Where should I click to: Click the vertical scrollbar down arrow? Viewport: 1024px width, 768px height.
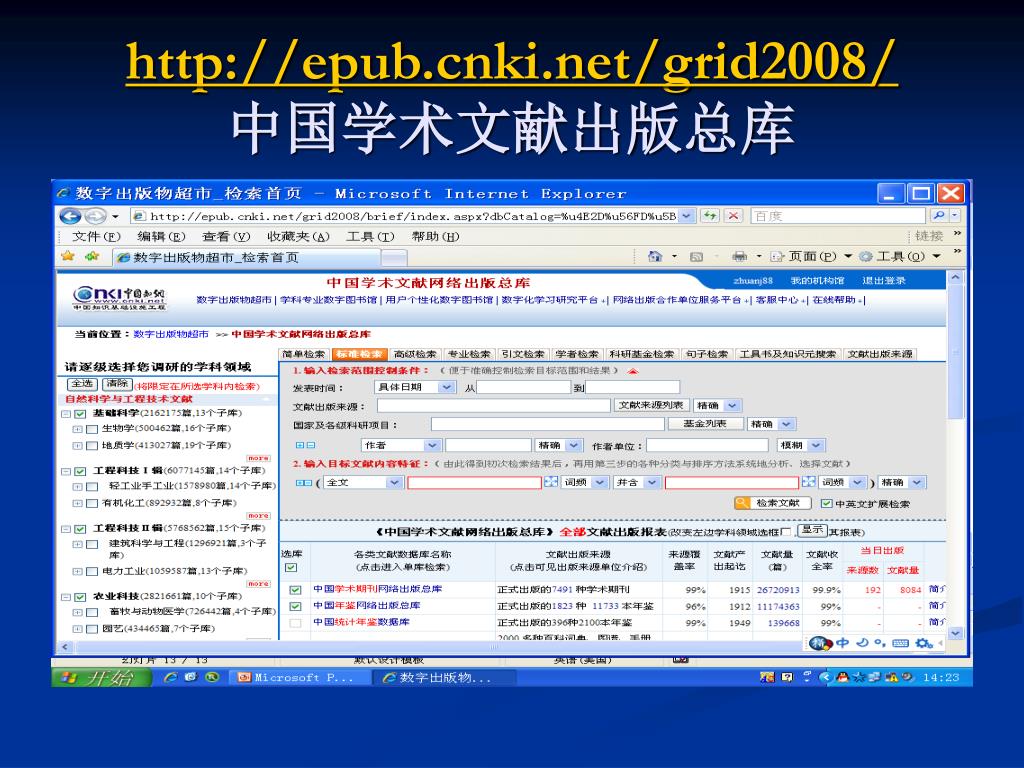point(955,633)
